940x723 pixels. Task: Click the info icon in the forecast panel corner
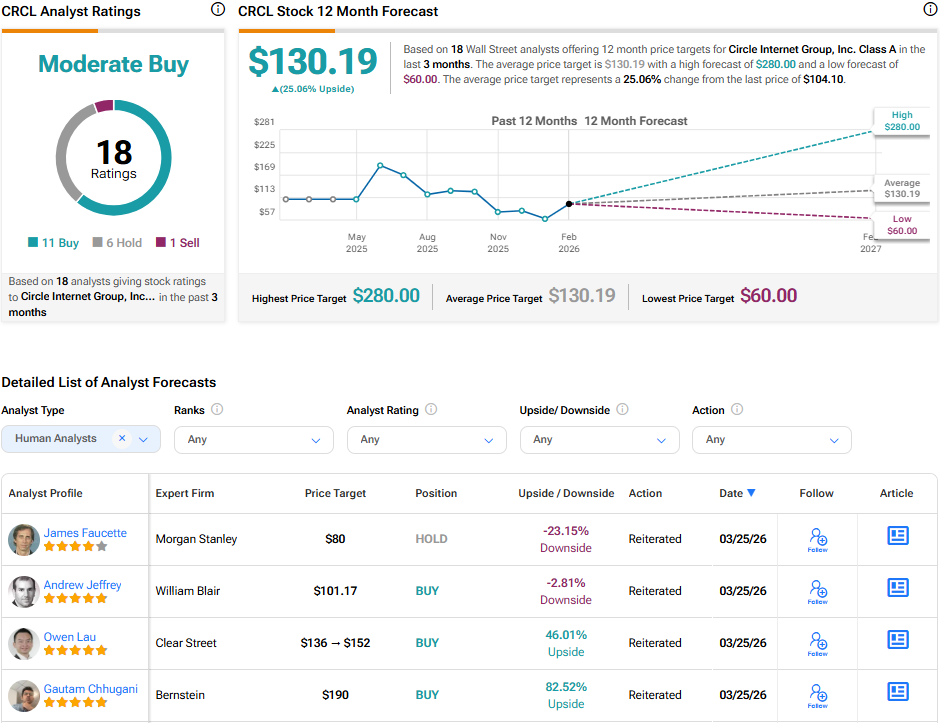928,9
